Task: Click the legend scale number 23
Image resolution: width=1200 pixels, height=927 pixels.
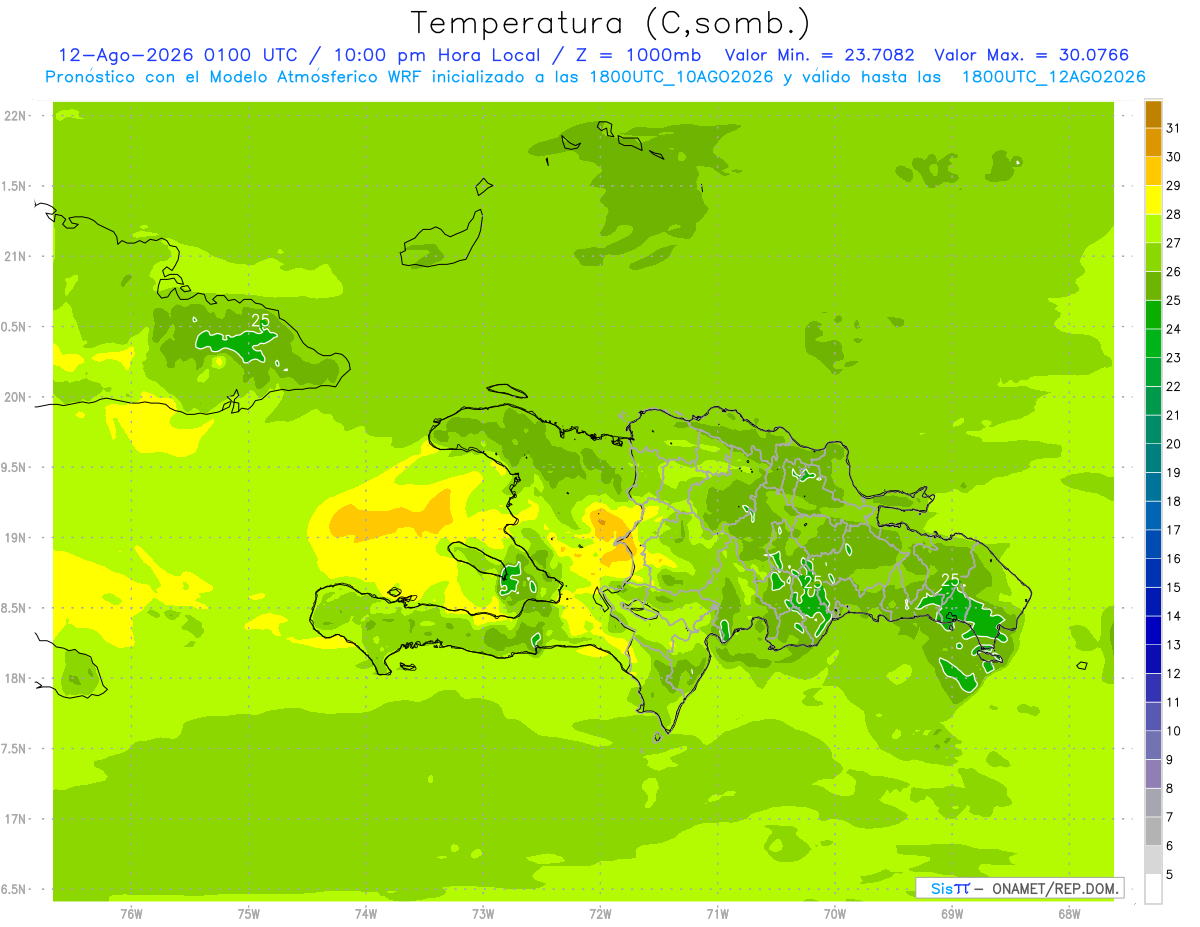Action: click(x=1174, y=358)
